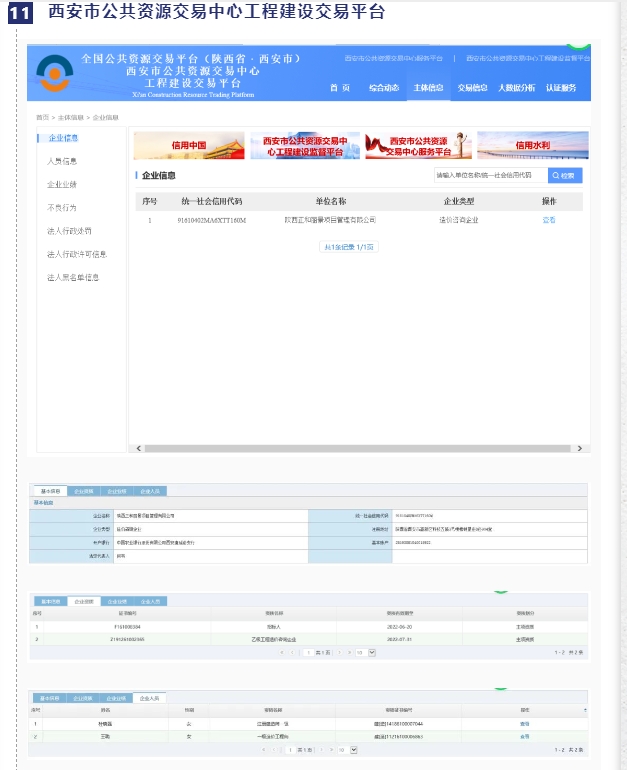Click 查看 for 陕西正和源景项目管理有限公司 row

tap(549, 220)
